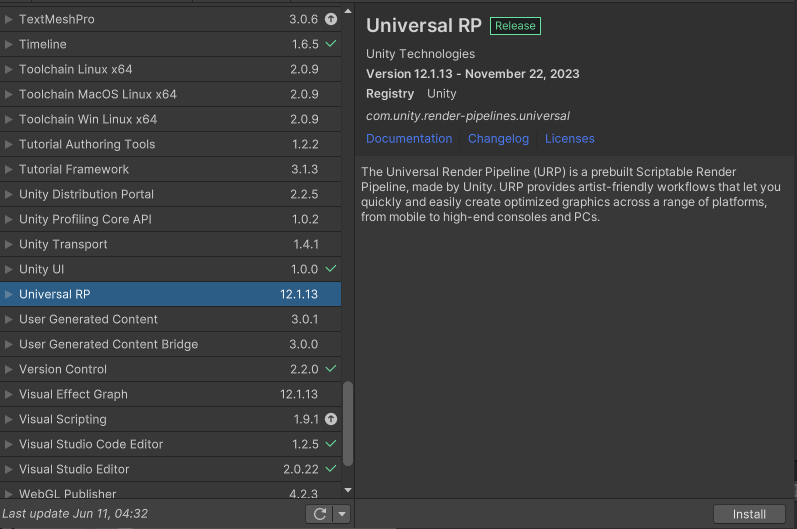Select the Visual Effect Graph package
The height and width of the screenshot is (529, 797).
(x=170, y=394)
